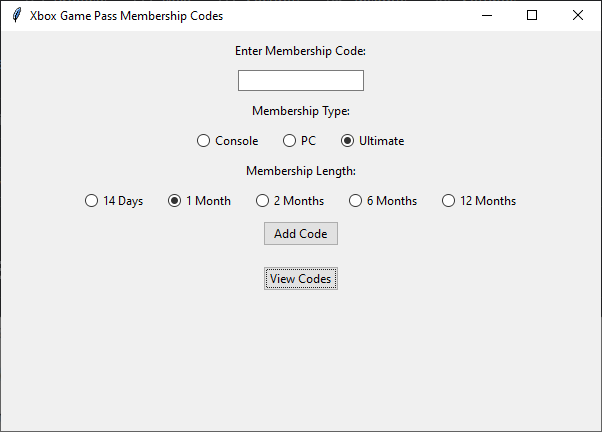Click the window title text

(x=126, y=16)
